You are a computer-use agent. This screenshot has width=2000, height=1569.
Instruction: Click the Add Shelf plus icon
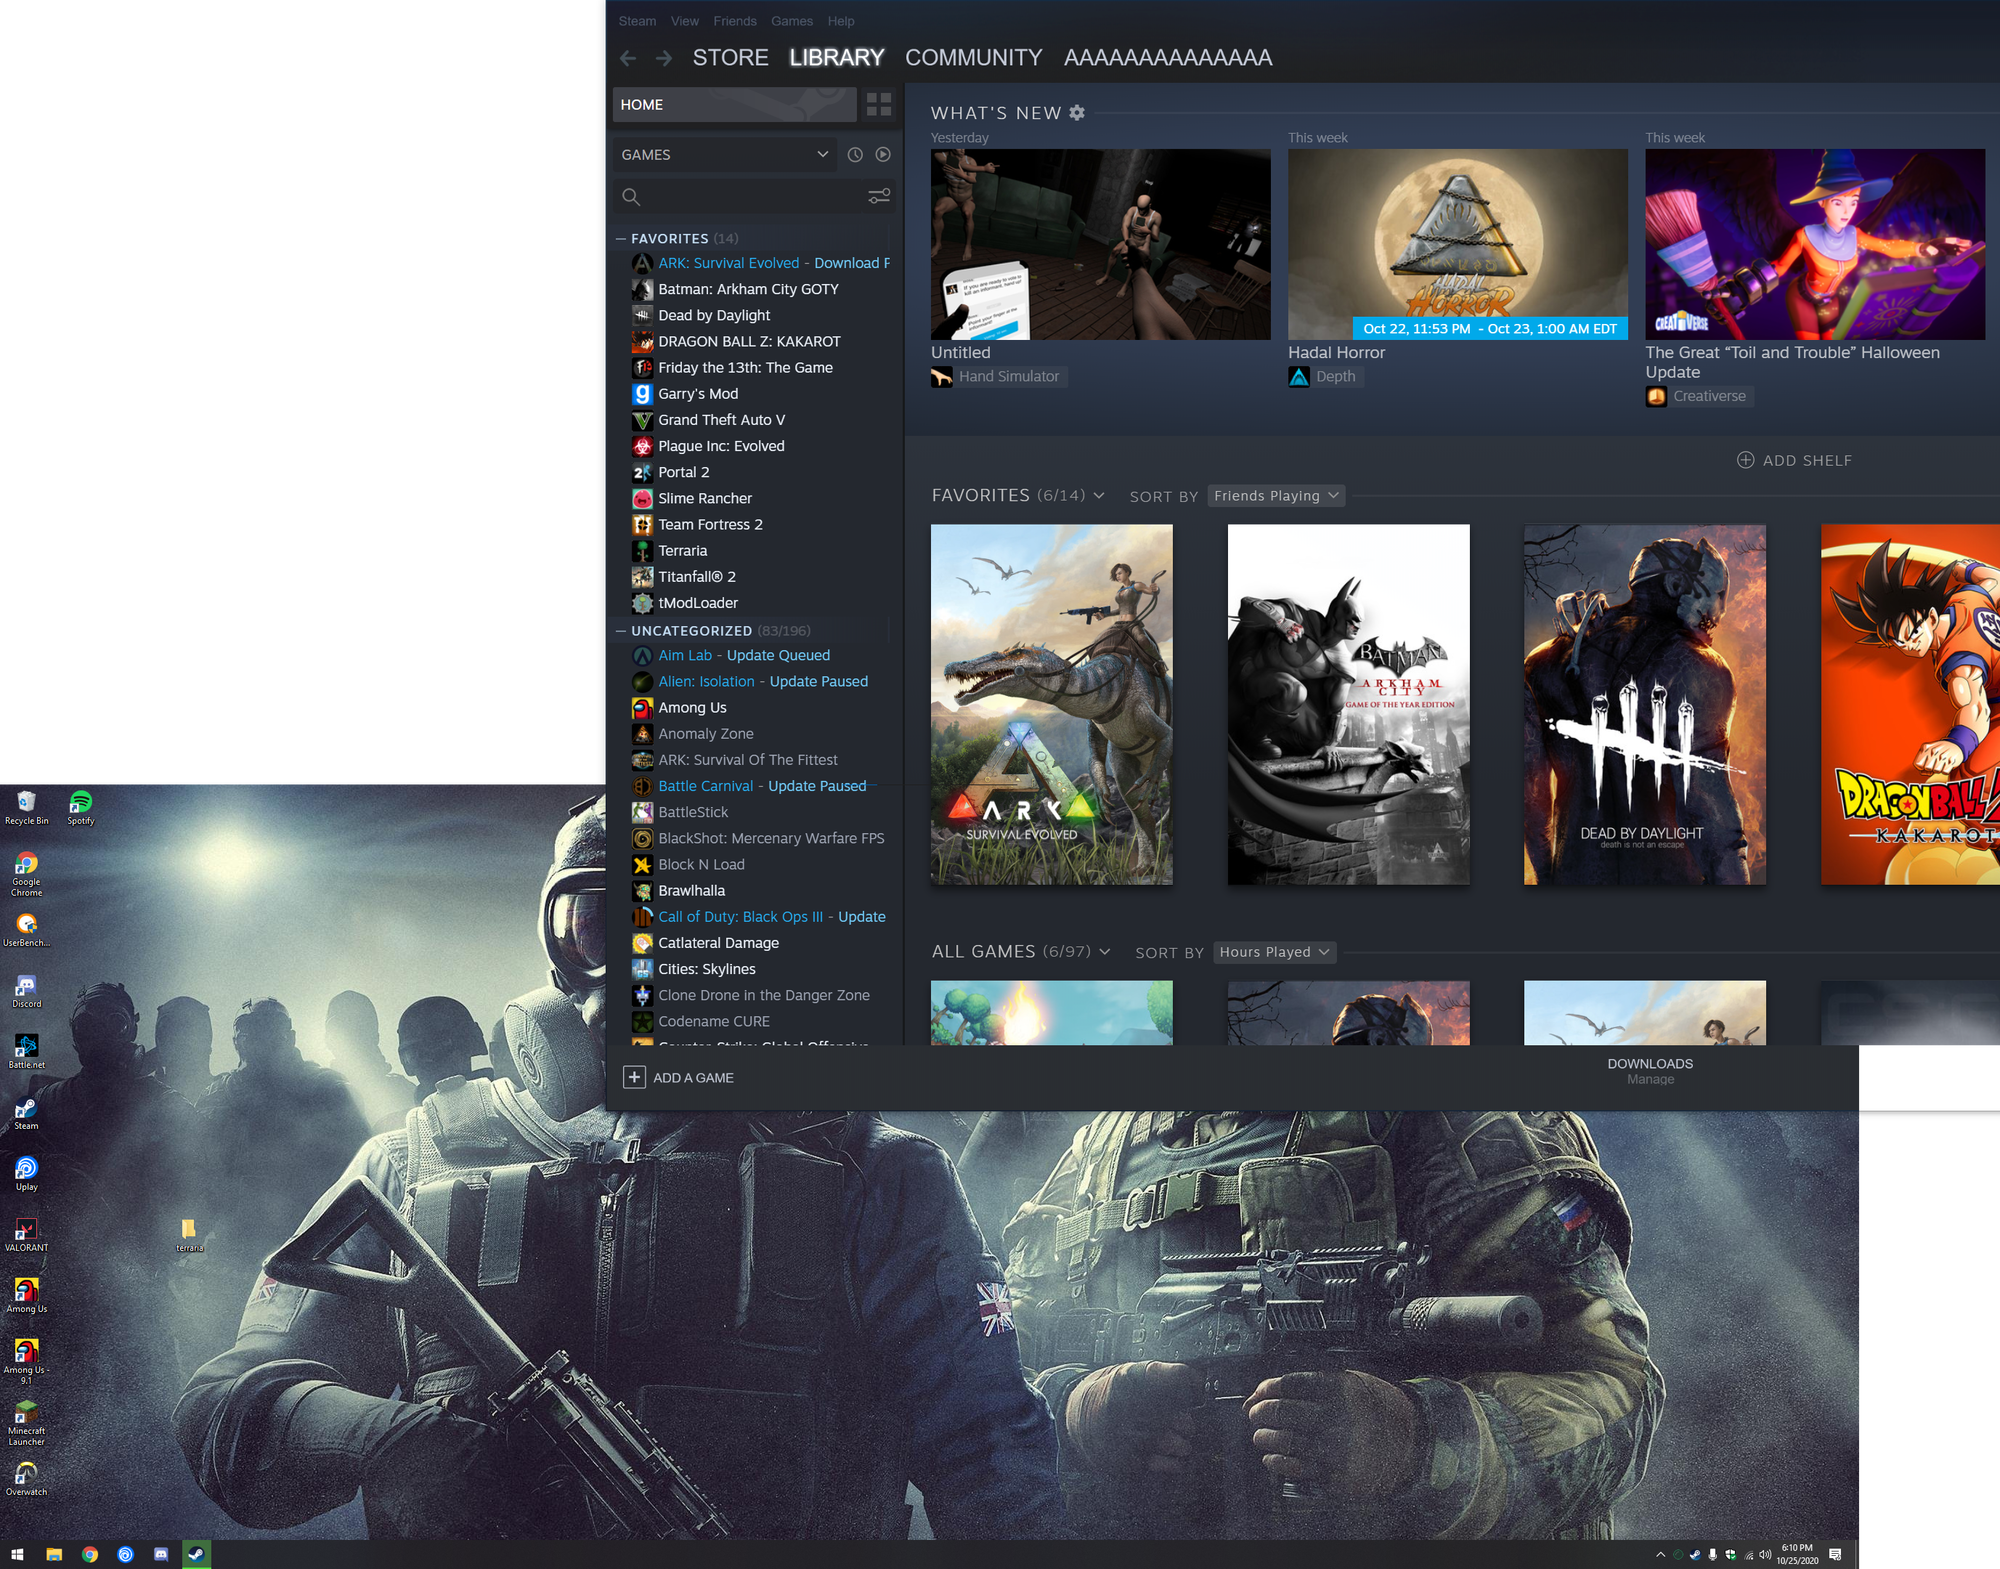point(1746,460)
